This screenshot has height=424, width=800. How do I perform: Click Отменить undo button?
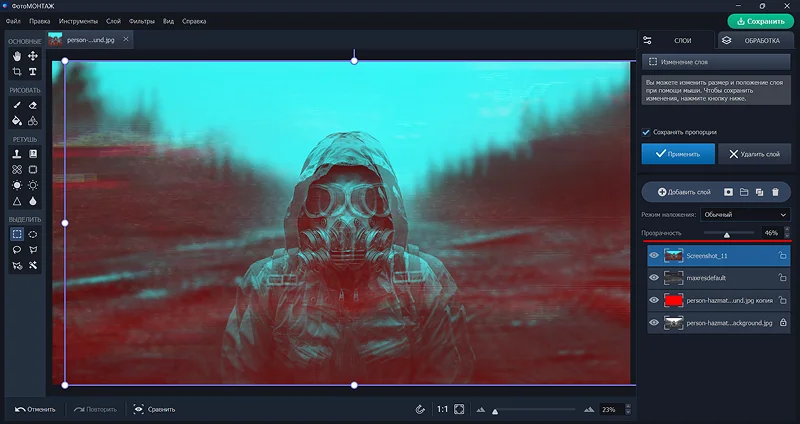click(35, 409)
